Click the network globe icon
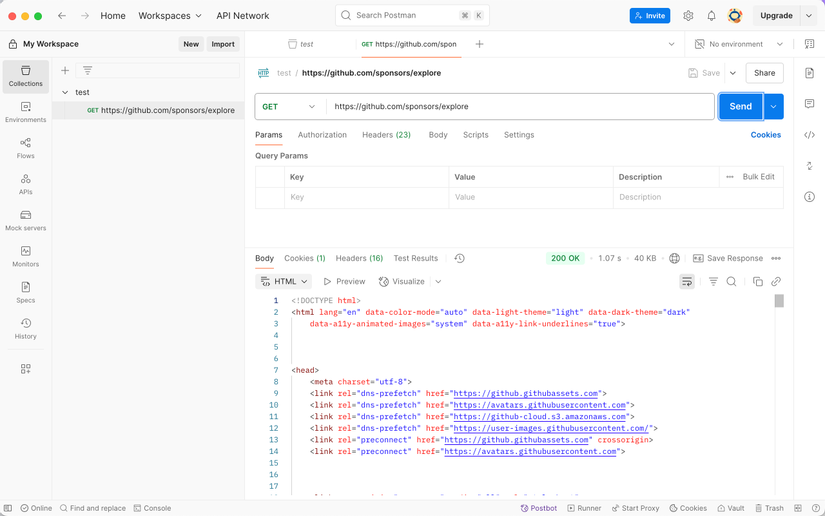825x516 pixels. (675, 258)
